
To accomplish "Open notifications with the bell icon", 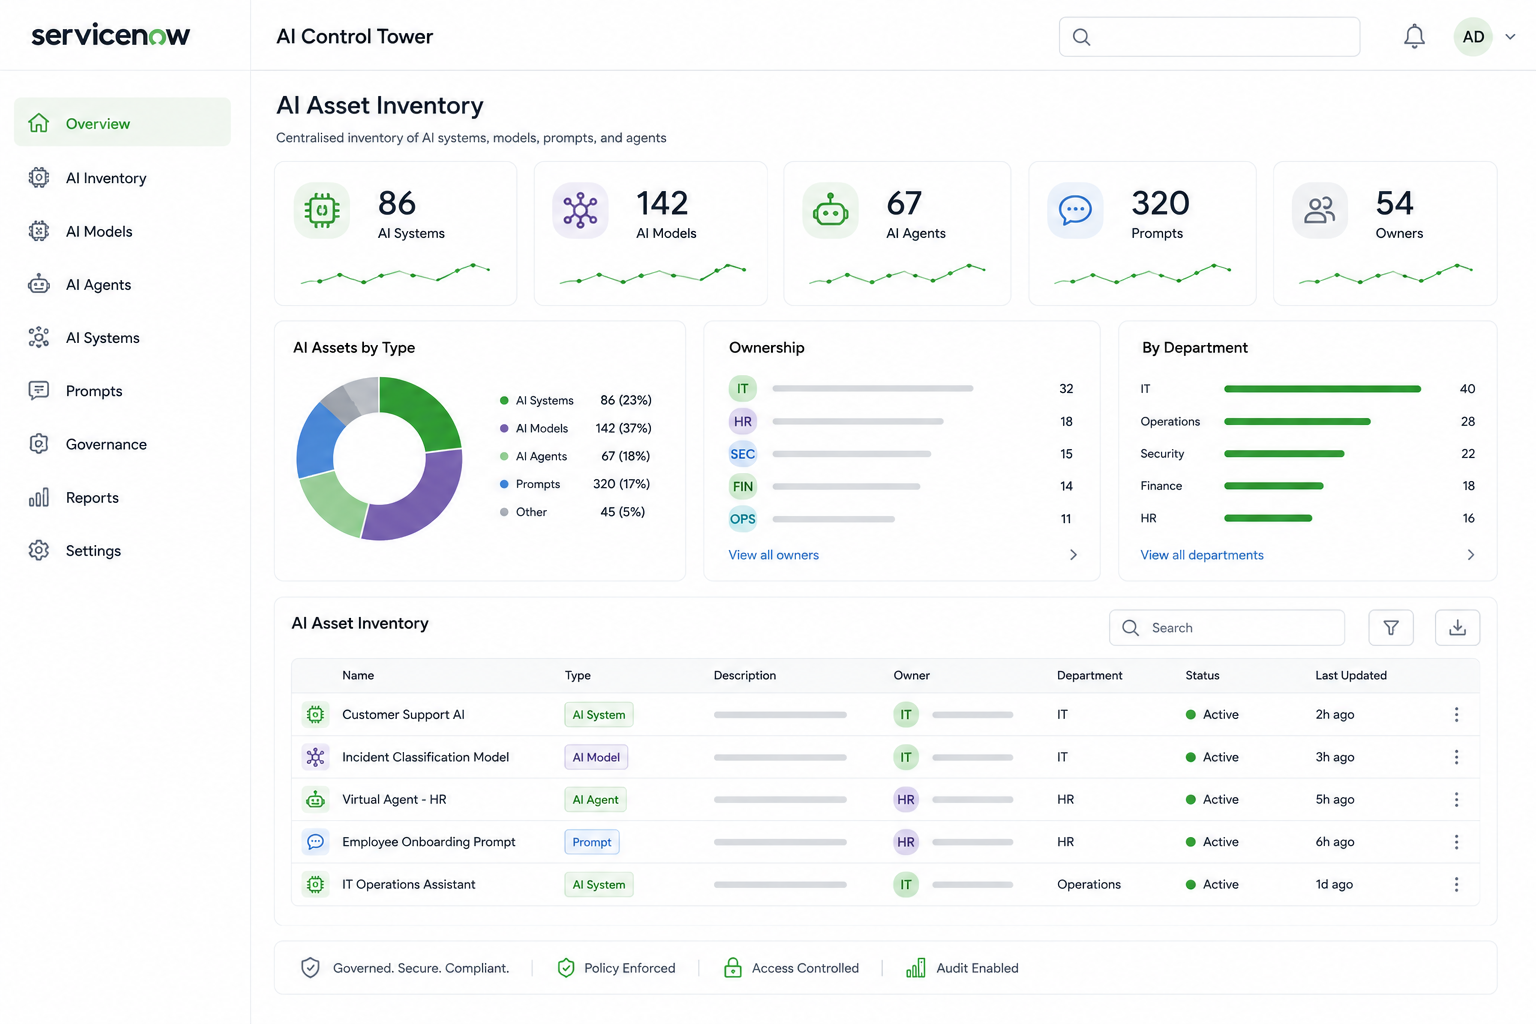I will [1414, 37].
